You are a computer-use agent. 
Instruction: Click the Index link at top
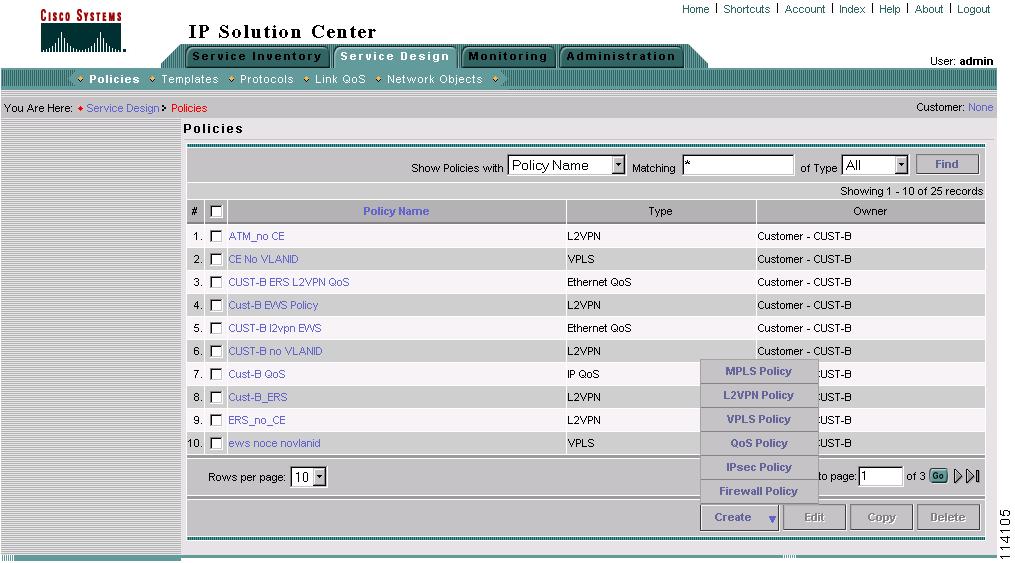tap(852, 9)
